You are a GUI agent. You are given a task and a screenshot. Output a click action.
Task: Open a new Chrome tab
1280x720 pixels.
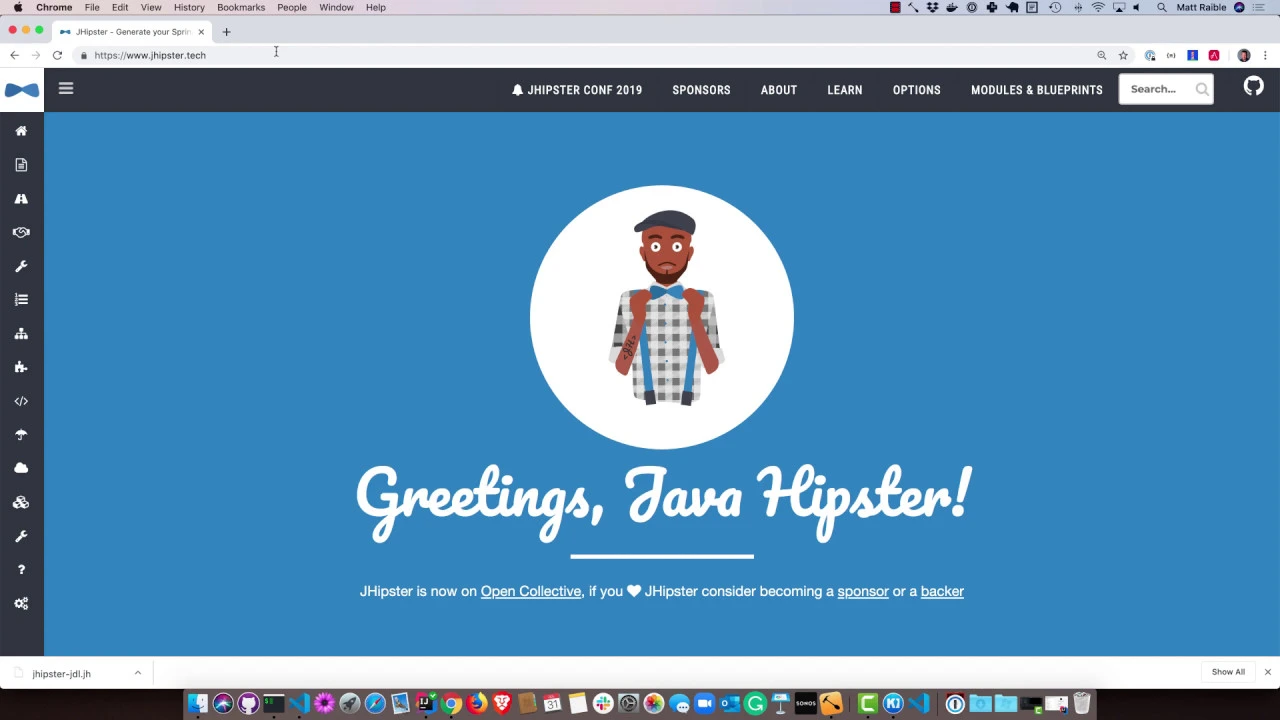226,32
